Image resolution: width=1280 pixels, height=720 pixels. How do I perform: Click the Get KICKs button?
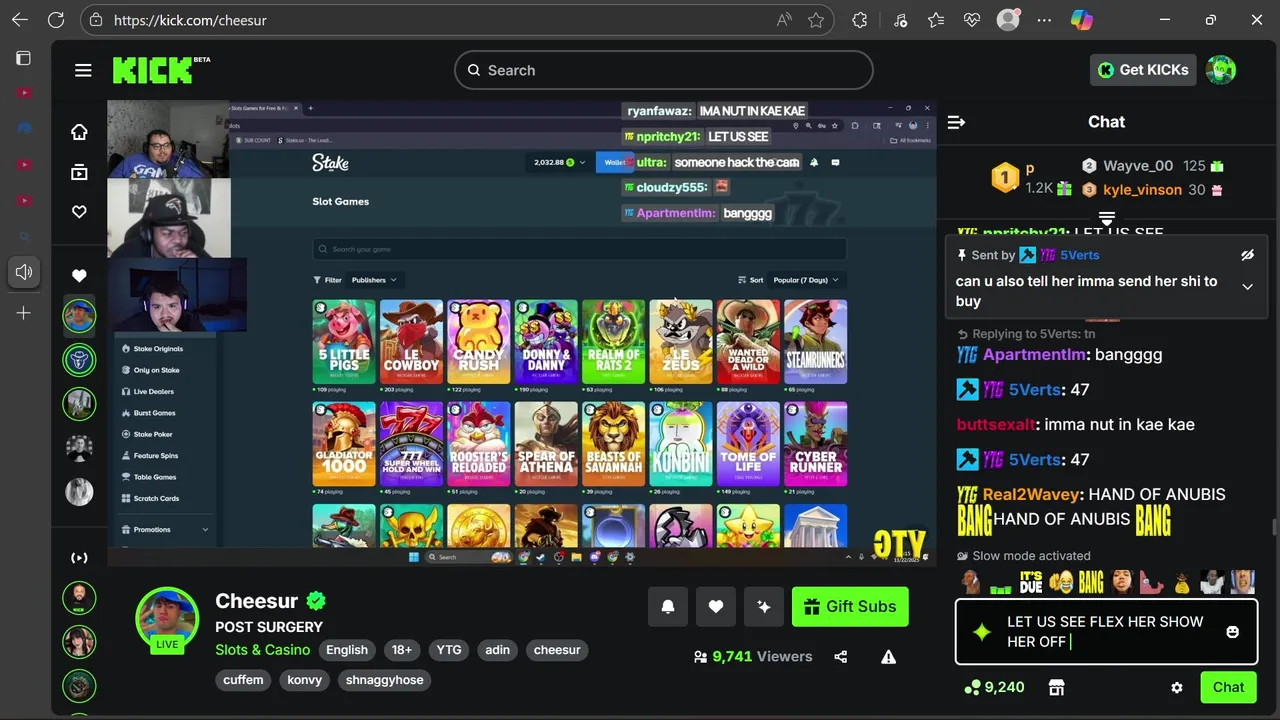[x=1143, y=70]
